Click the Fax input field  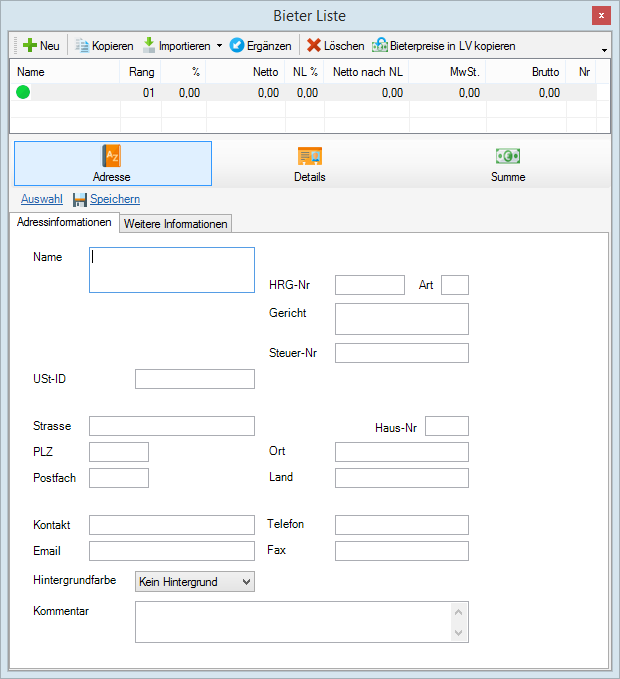click(x=402, y=551)
